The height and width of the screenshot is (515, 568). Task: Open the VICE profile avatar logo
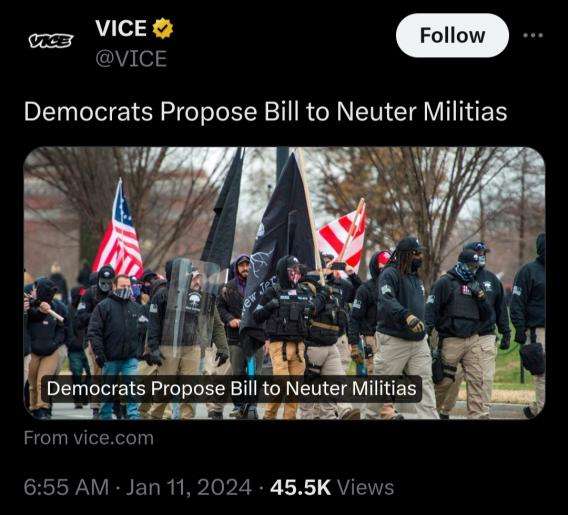click(x=51, y=41)
